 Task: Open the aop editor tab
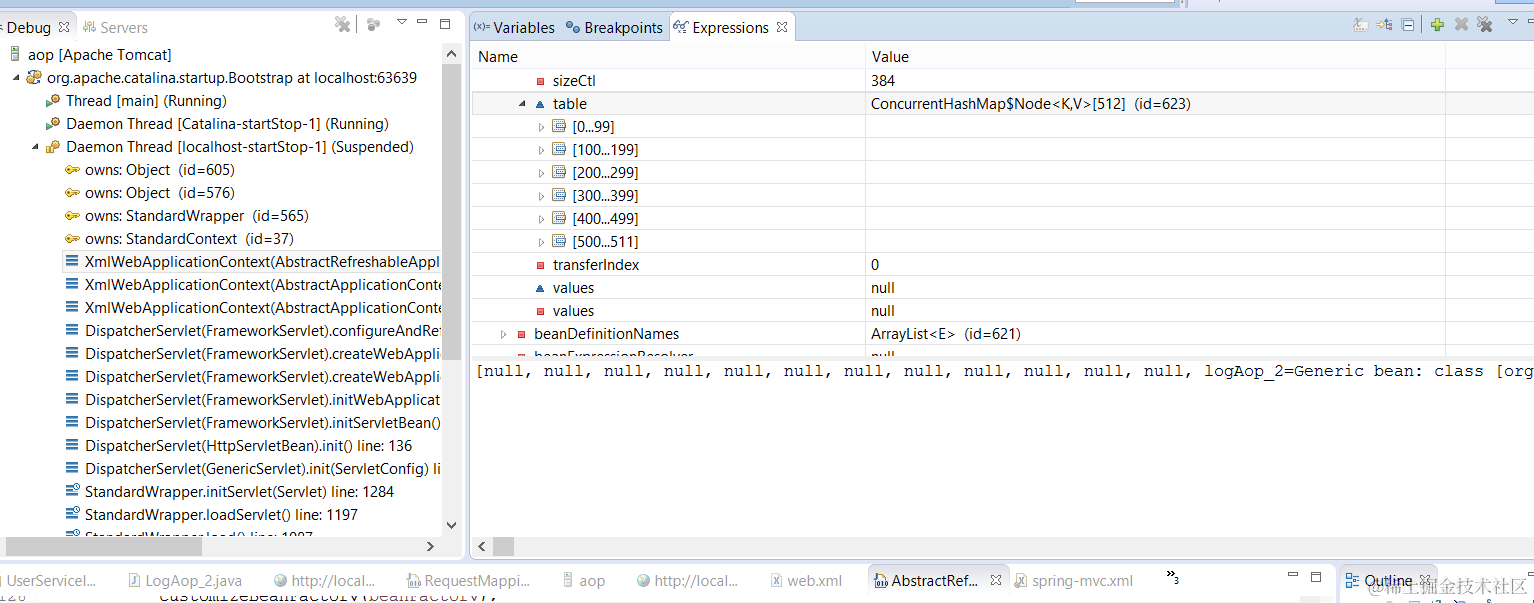[x=584, y=580]
